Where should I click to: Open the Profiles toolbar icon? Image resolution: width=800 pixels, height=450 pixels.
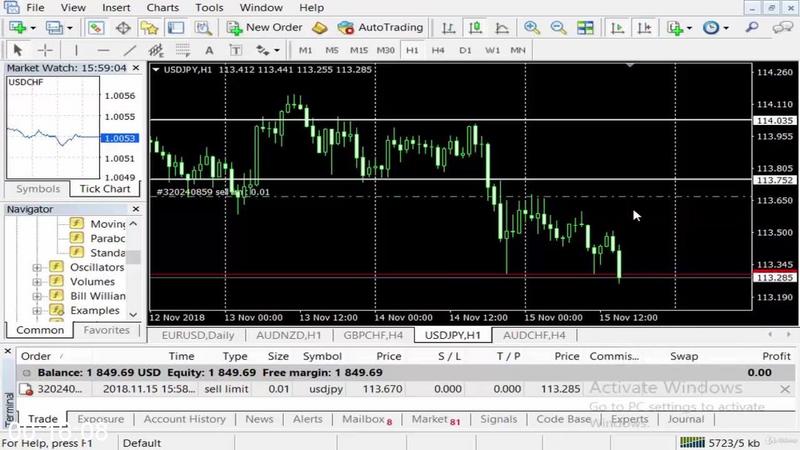[54, 28]
